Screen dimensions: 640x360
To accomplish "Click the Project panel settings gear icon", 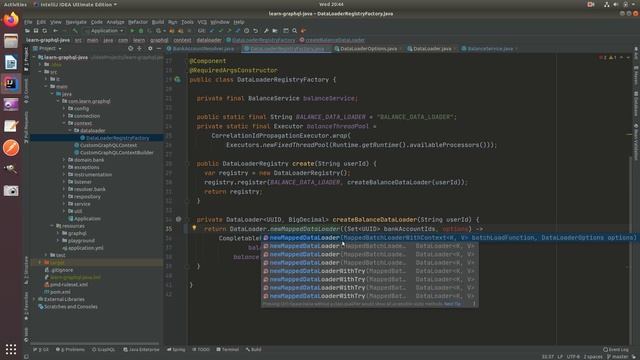I will tap(150, 49).
